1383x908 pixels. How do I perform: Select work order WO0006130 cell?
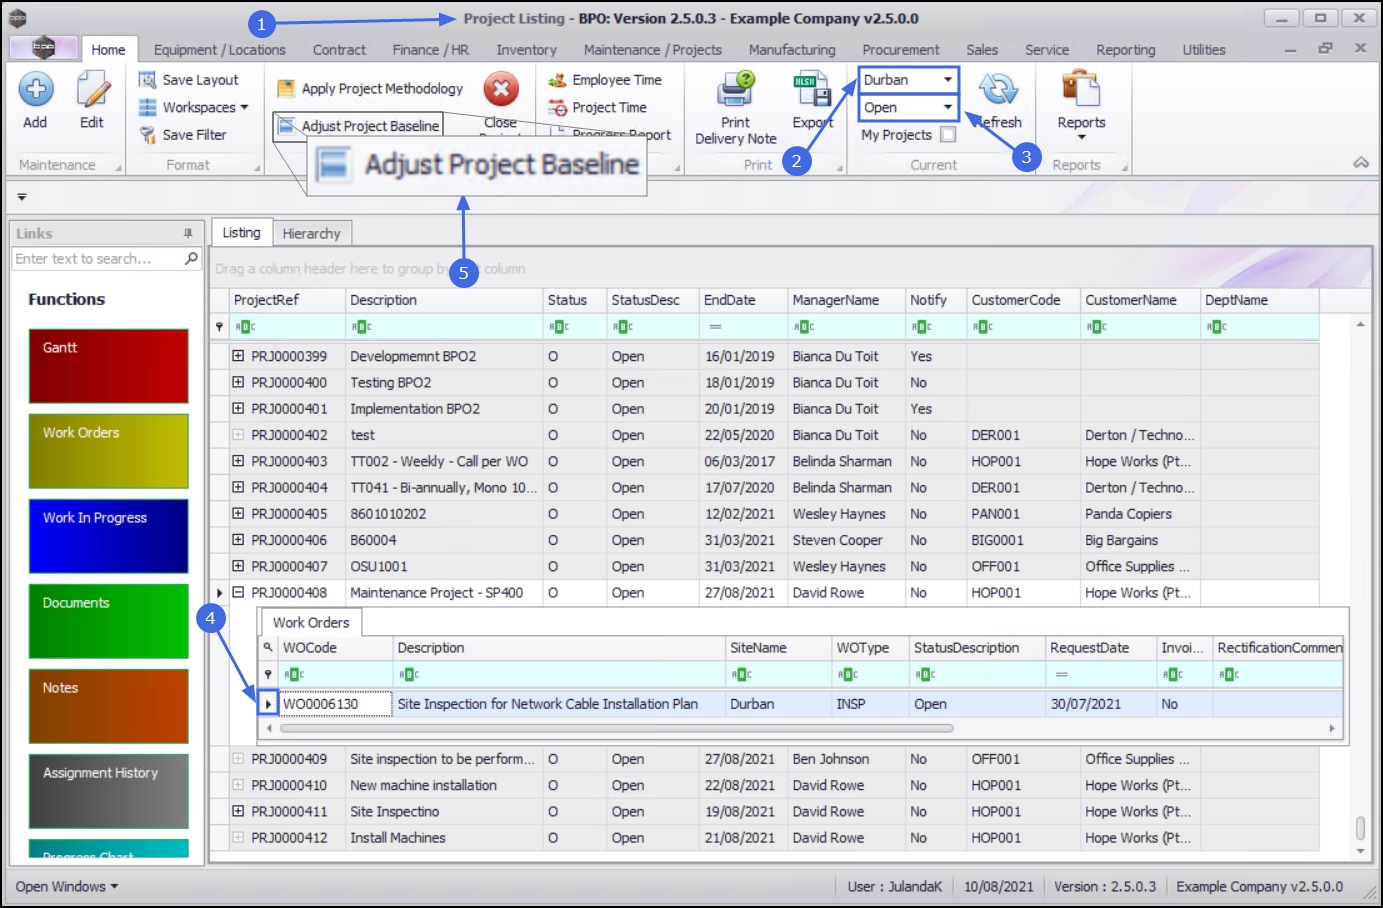[335, 704]
